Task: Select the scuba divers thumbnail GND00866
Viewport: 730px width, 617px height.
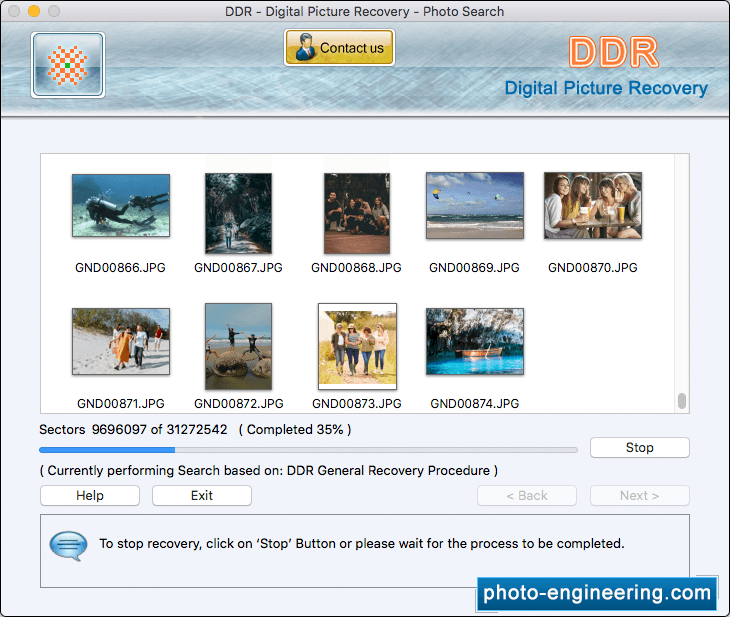Action: (x=121, y=205)
